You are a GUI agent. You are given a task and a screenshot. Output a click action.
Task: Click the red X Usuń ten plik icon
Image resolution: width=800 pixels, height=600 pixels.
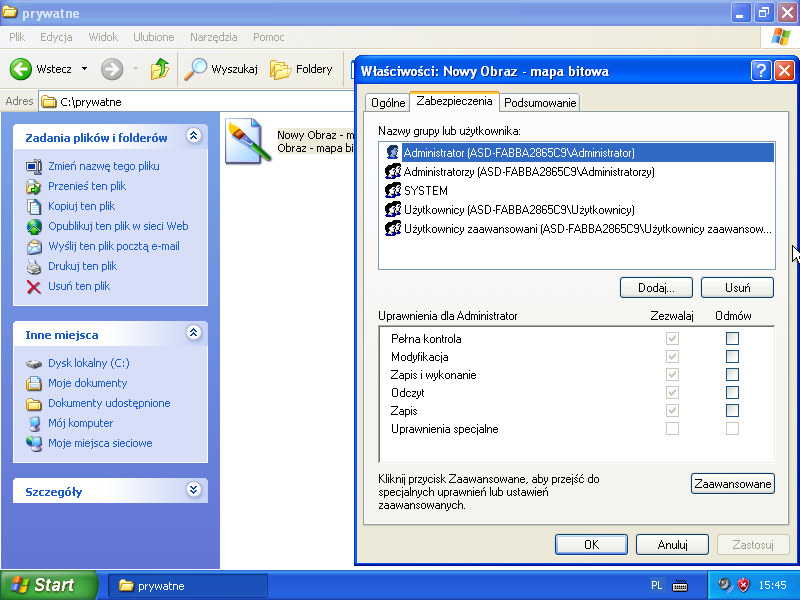[x=34, y=286]
